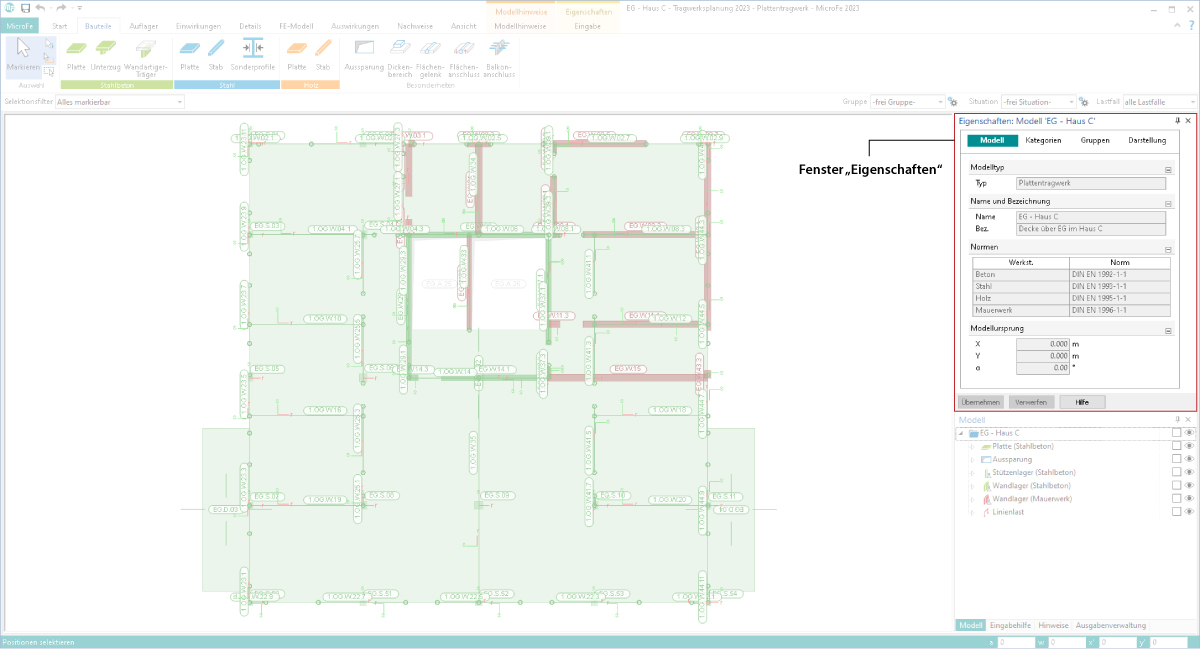This screenshot has height=650, width=1200.
Task: Pick the Wandartiger-Träger tool
Action: tap(146, 56)
